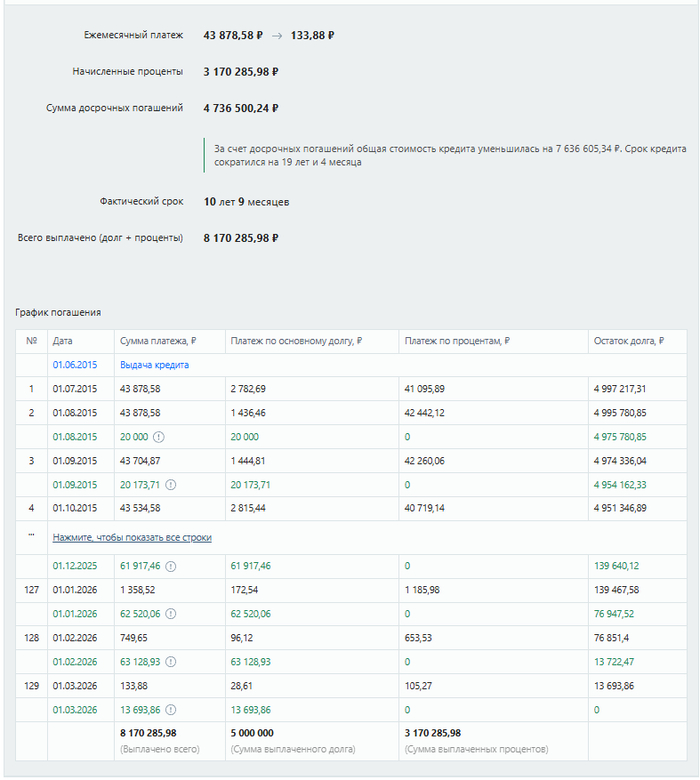This screenshot has height=780, width=700.
Task: Click the reduced monthly payment 133,88 ₽
Action: [x=312, y=35]
